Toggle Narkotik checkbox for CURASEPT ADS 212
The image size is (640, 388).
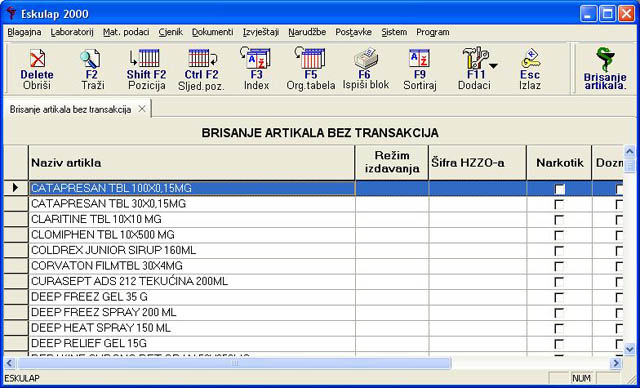(559, 282)
